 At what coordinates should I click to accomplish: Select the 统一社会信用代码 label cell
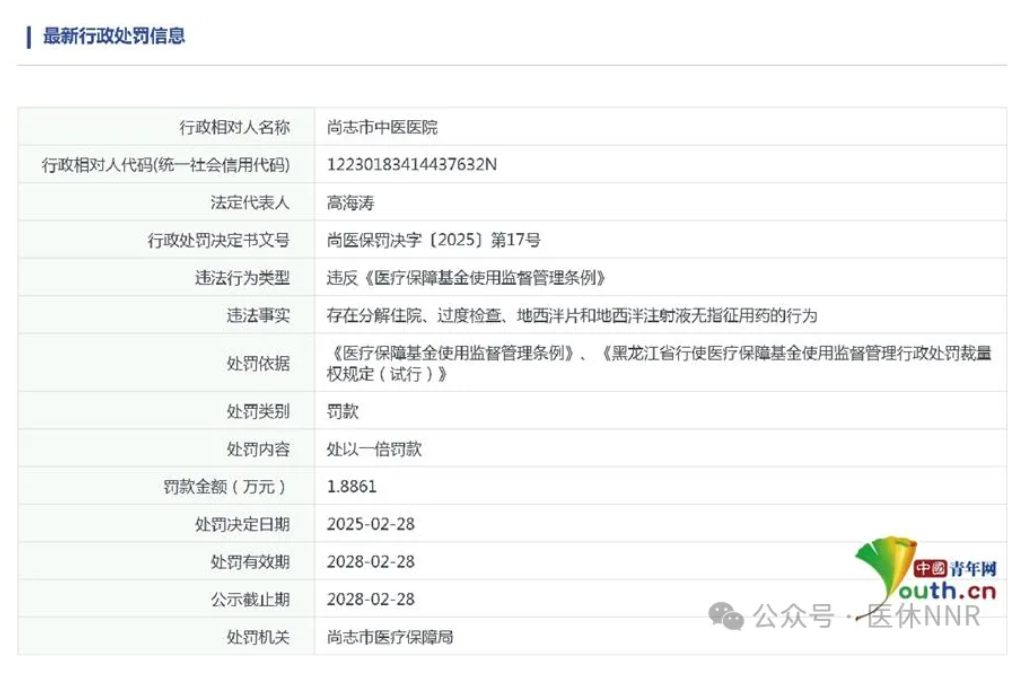(166, 165)
